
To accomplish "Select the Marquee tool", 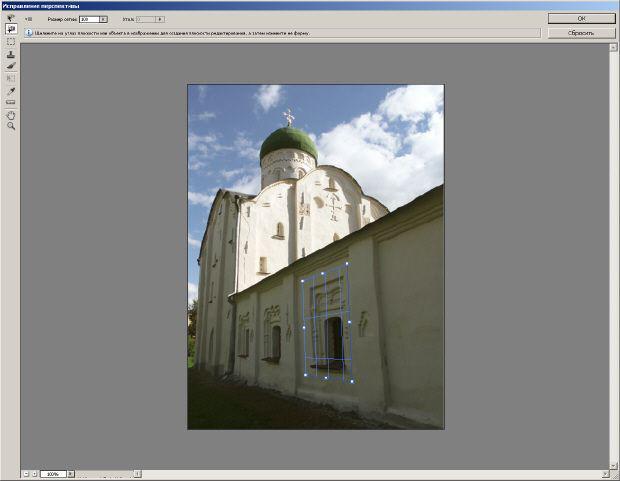I will click(x=11, y=42).
